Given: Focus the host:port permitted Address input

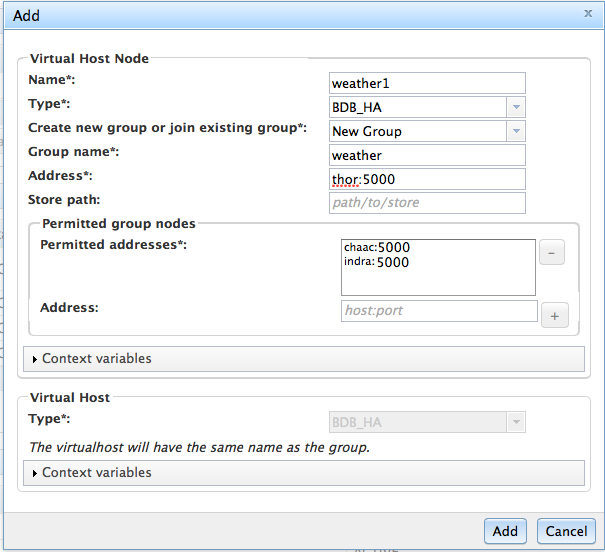Looking at the screenshot, I should [x=439, y=311].
